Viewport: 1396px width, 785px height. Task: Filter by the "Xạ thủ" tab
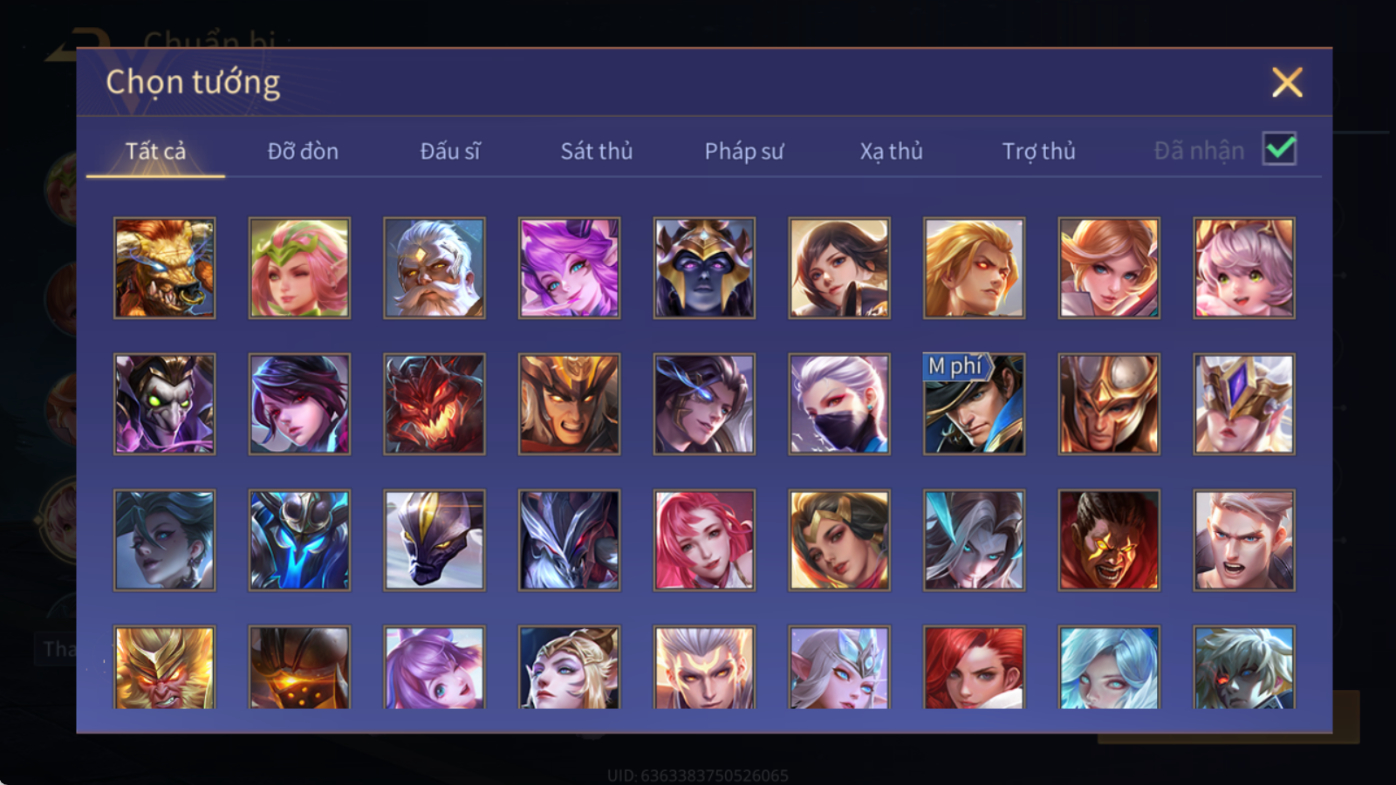[891, 151]
